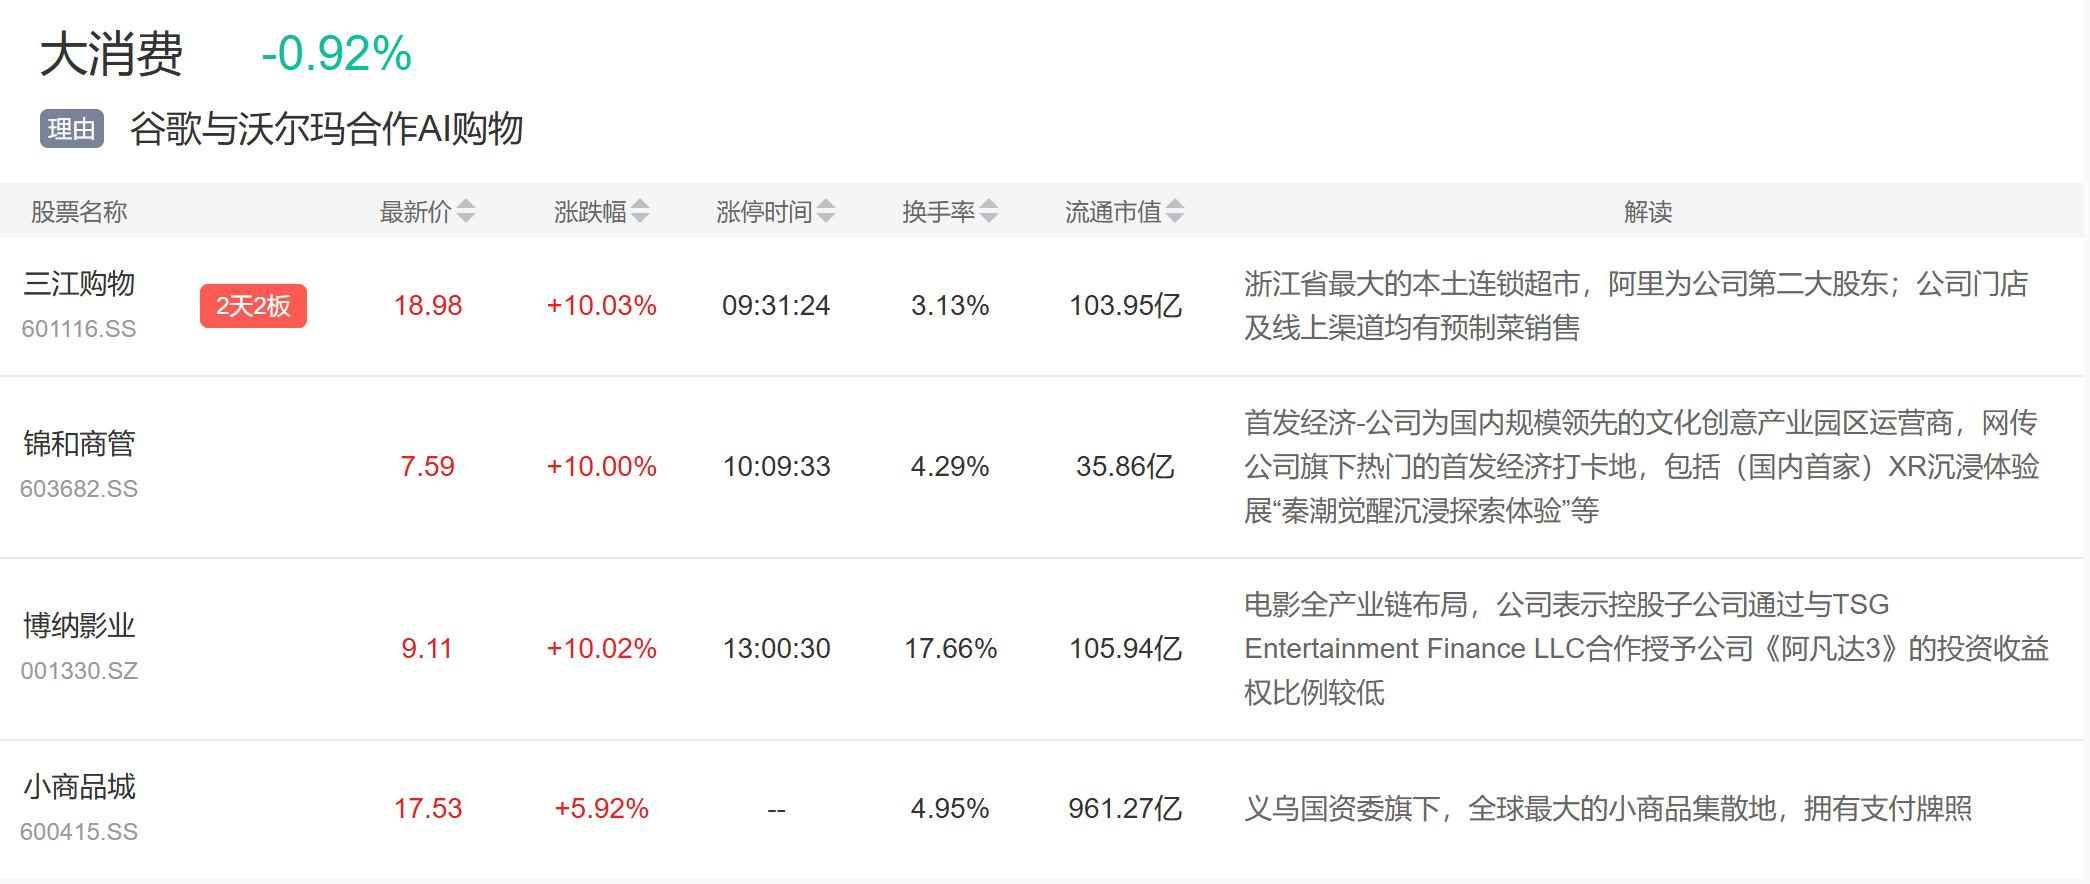The image size is (2090, 884).
Task: Click the 涨跌幅 sort arrows icon
Action: click(640, 211)
